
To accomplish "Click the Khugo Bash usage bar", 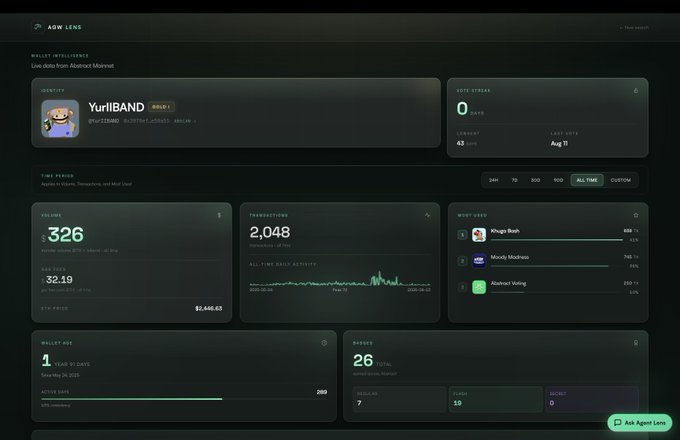I will click(x=556, y=240).
